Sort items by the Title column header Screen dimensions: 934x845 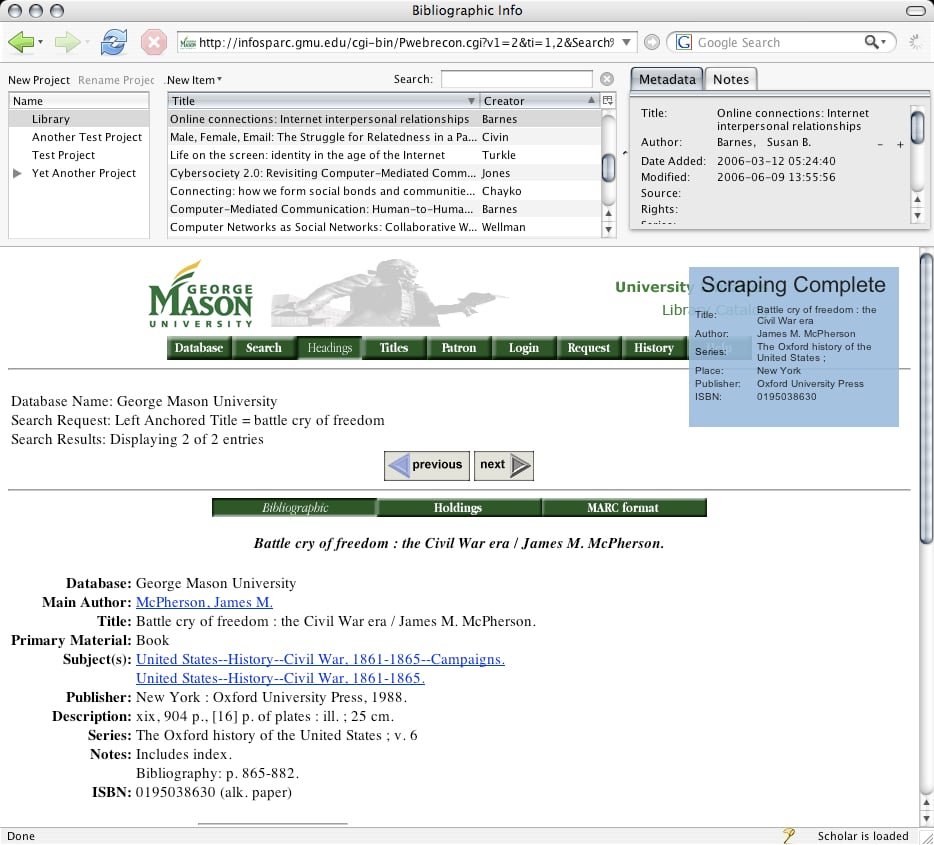coord(323,101)
